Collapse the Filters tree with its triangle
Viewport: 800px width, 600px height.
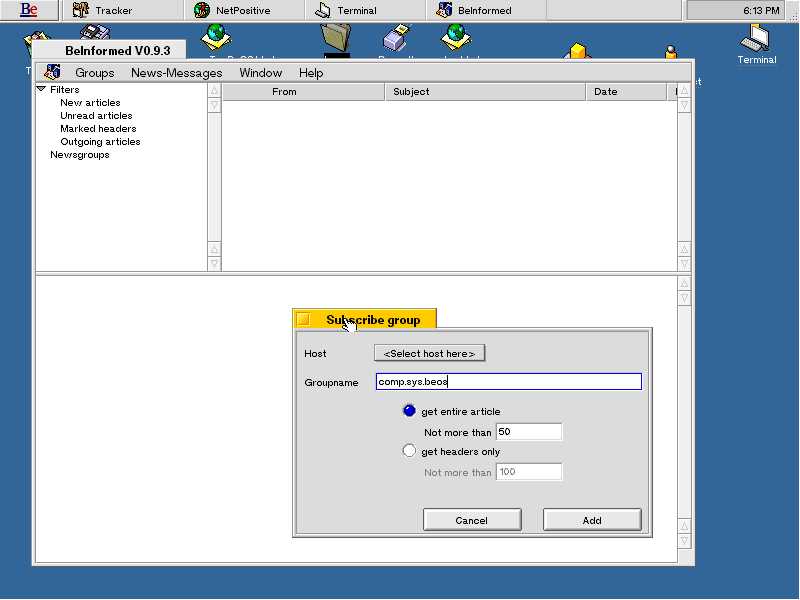click(41, 89)
